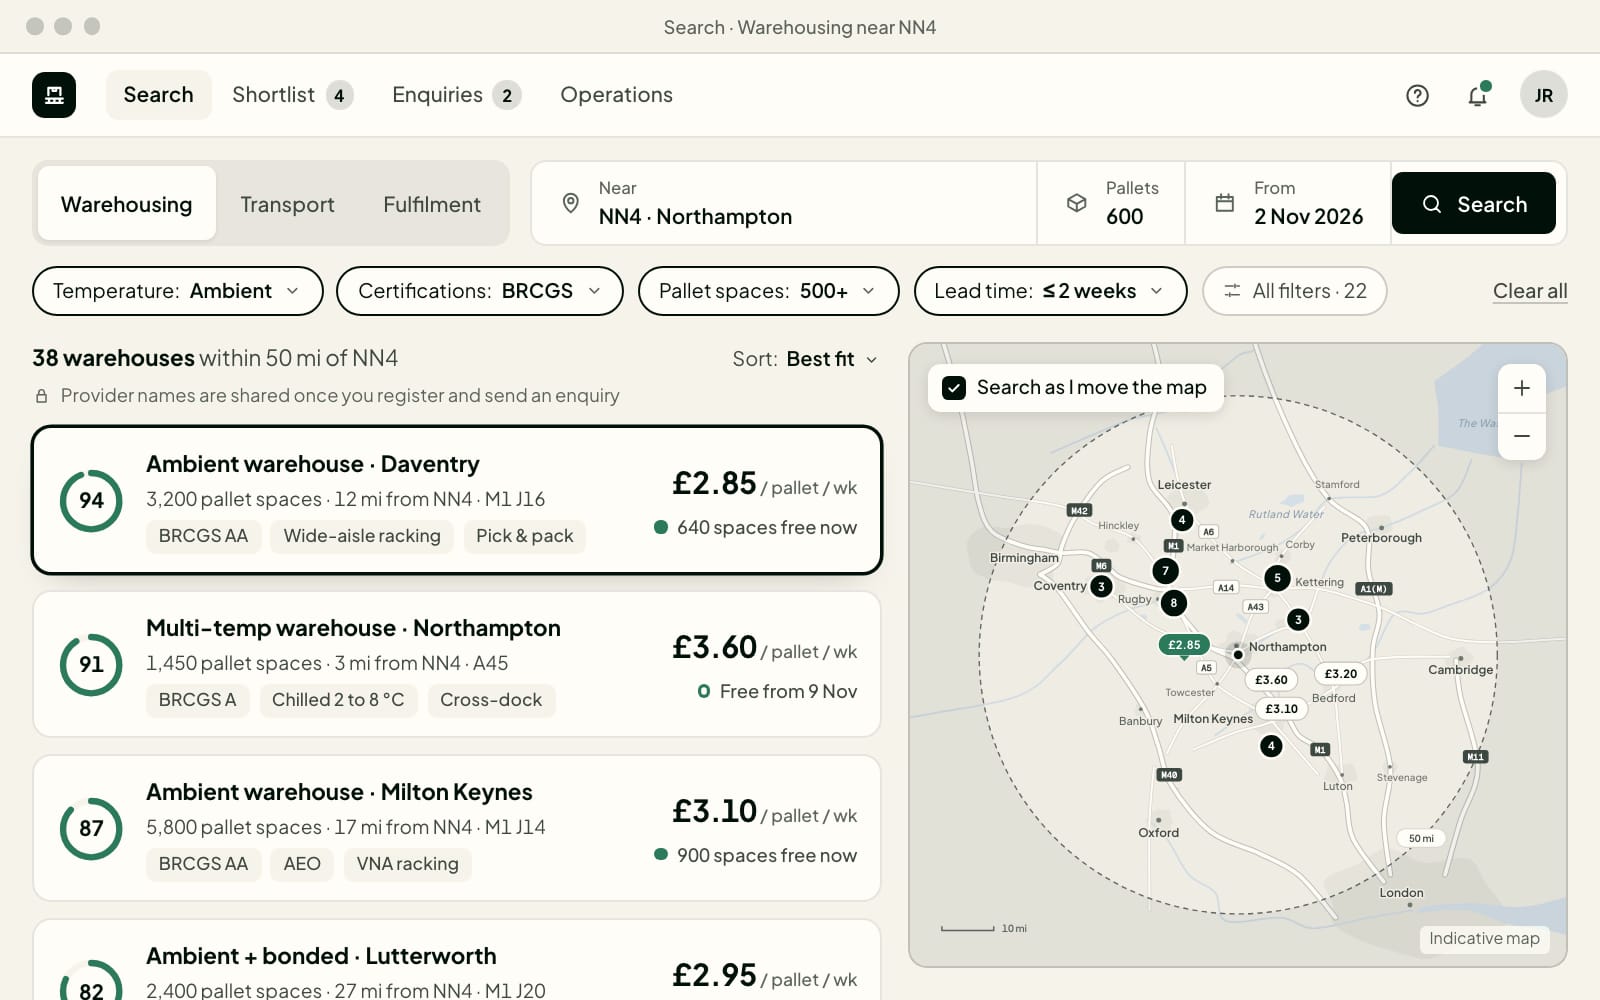The height and width of the screenshot is (1000, 1600).
Task: Click the cluster marker 5 near Kettering
Action: 1277,578
